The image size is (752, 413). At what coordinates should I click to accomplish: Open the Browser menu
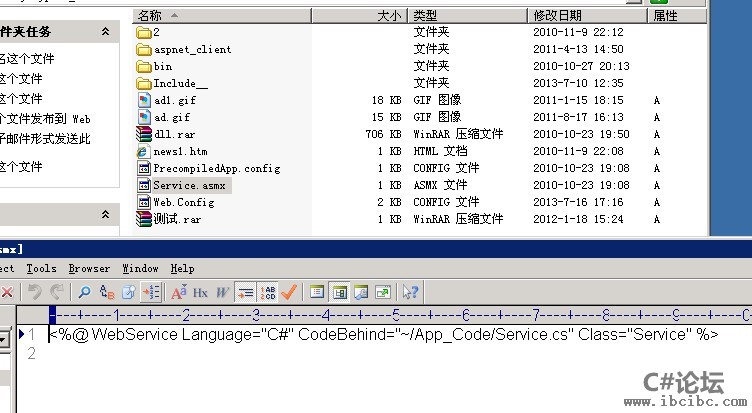click(x=89, y=269)
